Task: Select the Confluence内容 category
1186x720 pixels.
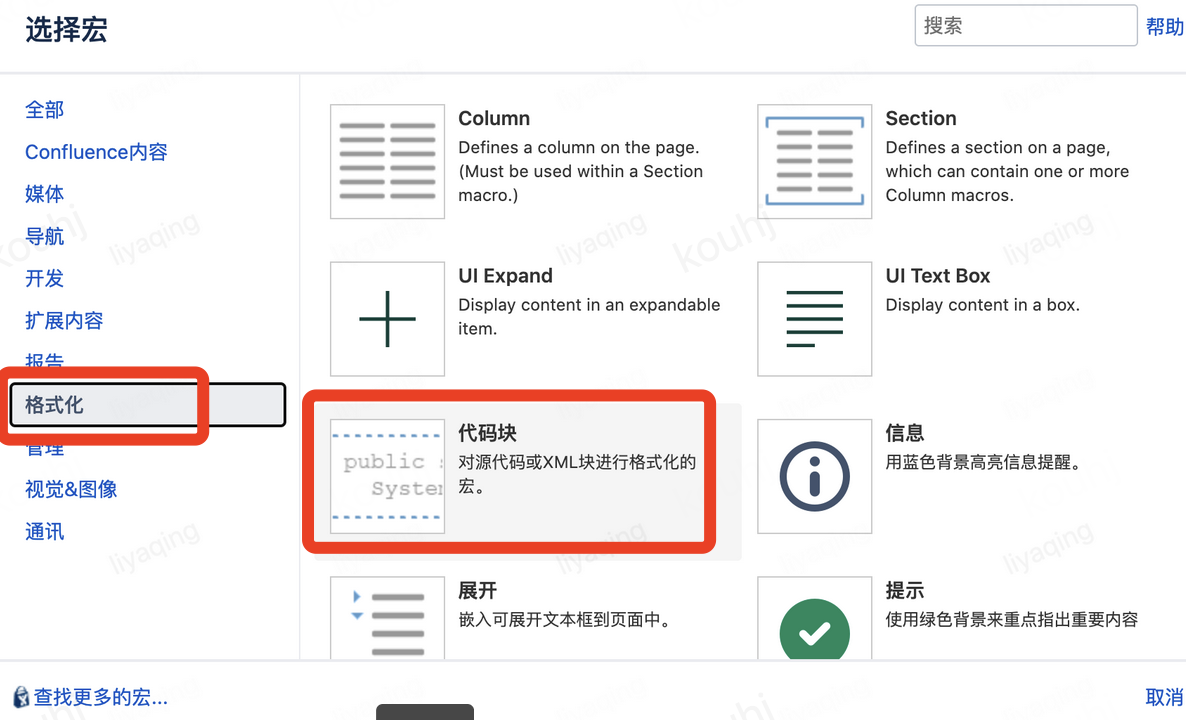Action: [96, 151]
